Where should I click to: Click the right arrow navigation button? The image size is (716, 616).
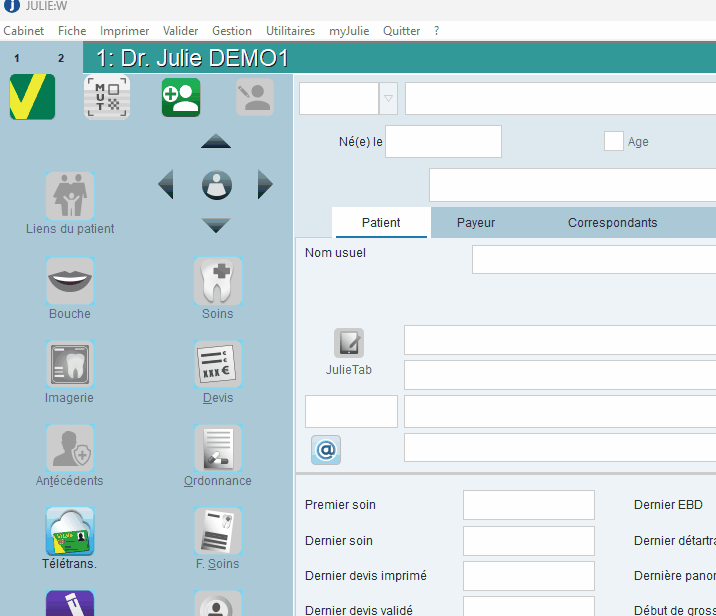pyautogui.click(x=265, y=184)
